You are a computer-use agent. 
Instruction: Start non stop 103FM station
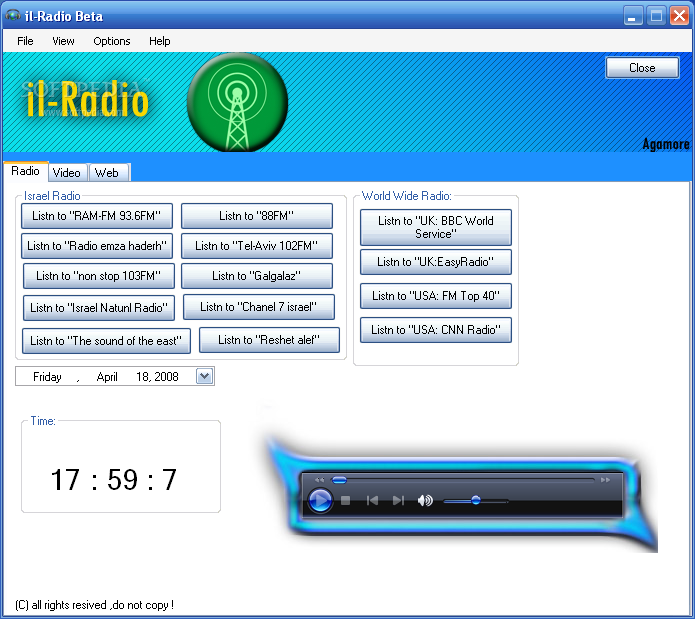[98, 276]
